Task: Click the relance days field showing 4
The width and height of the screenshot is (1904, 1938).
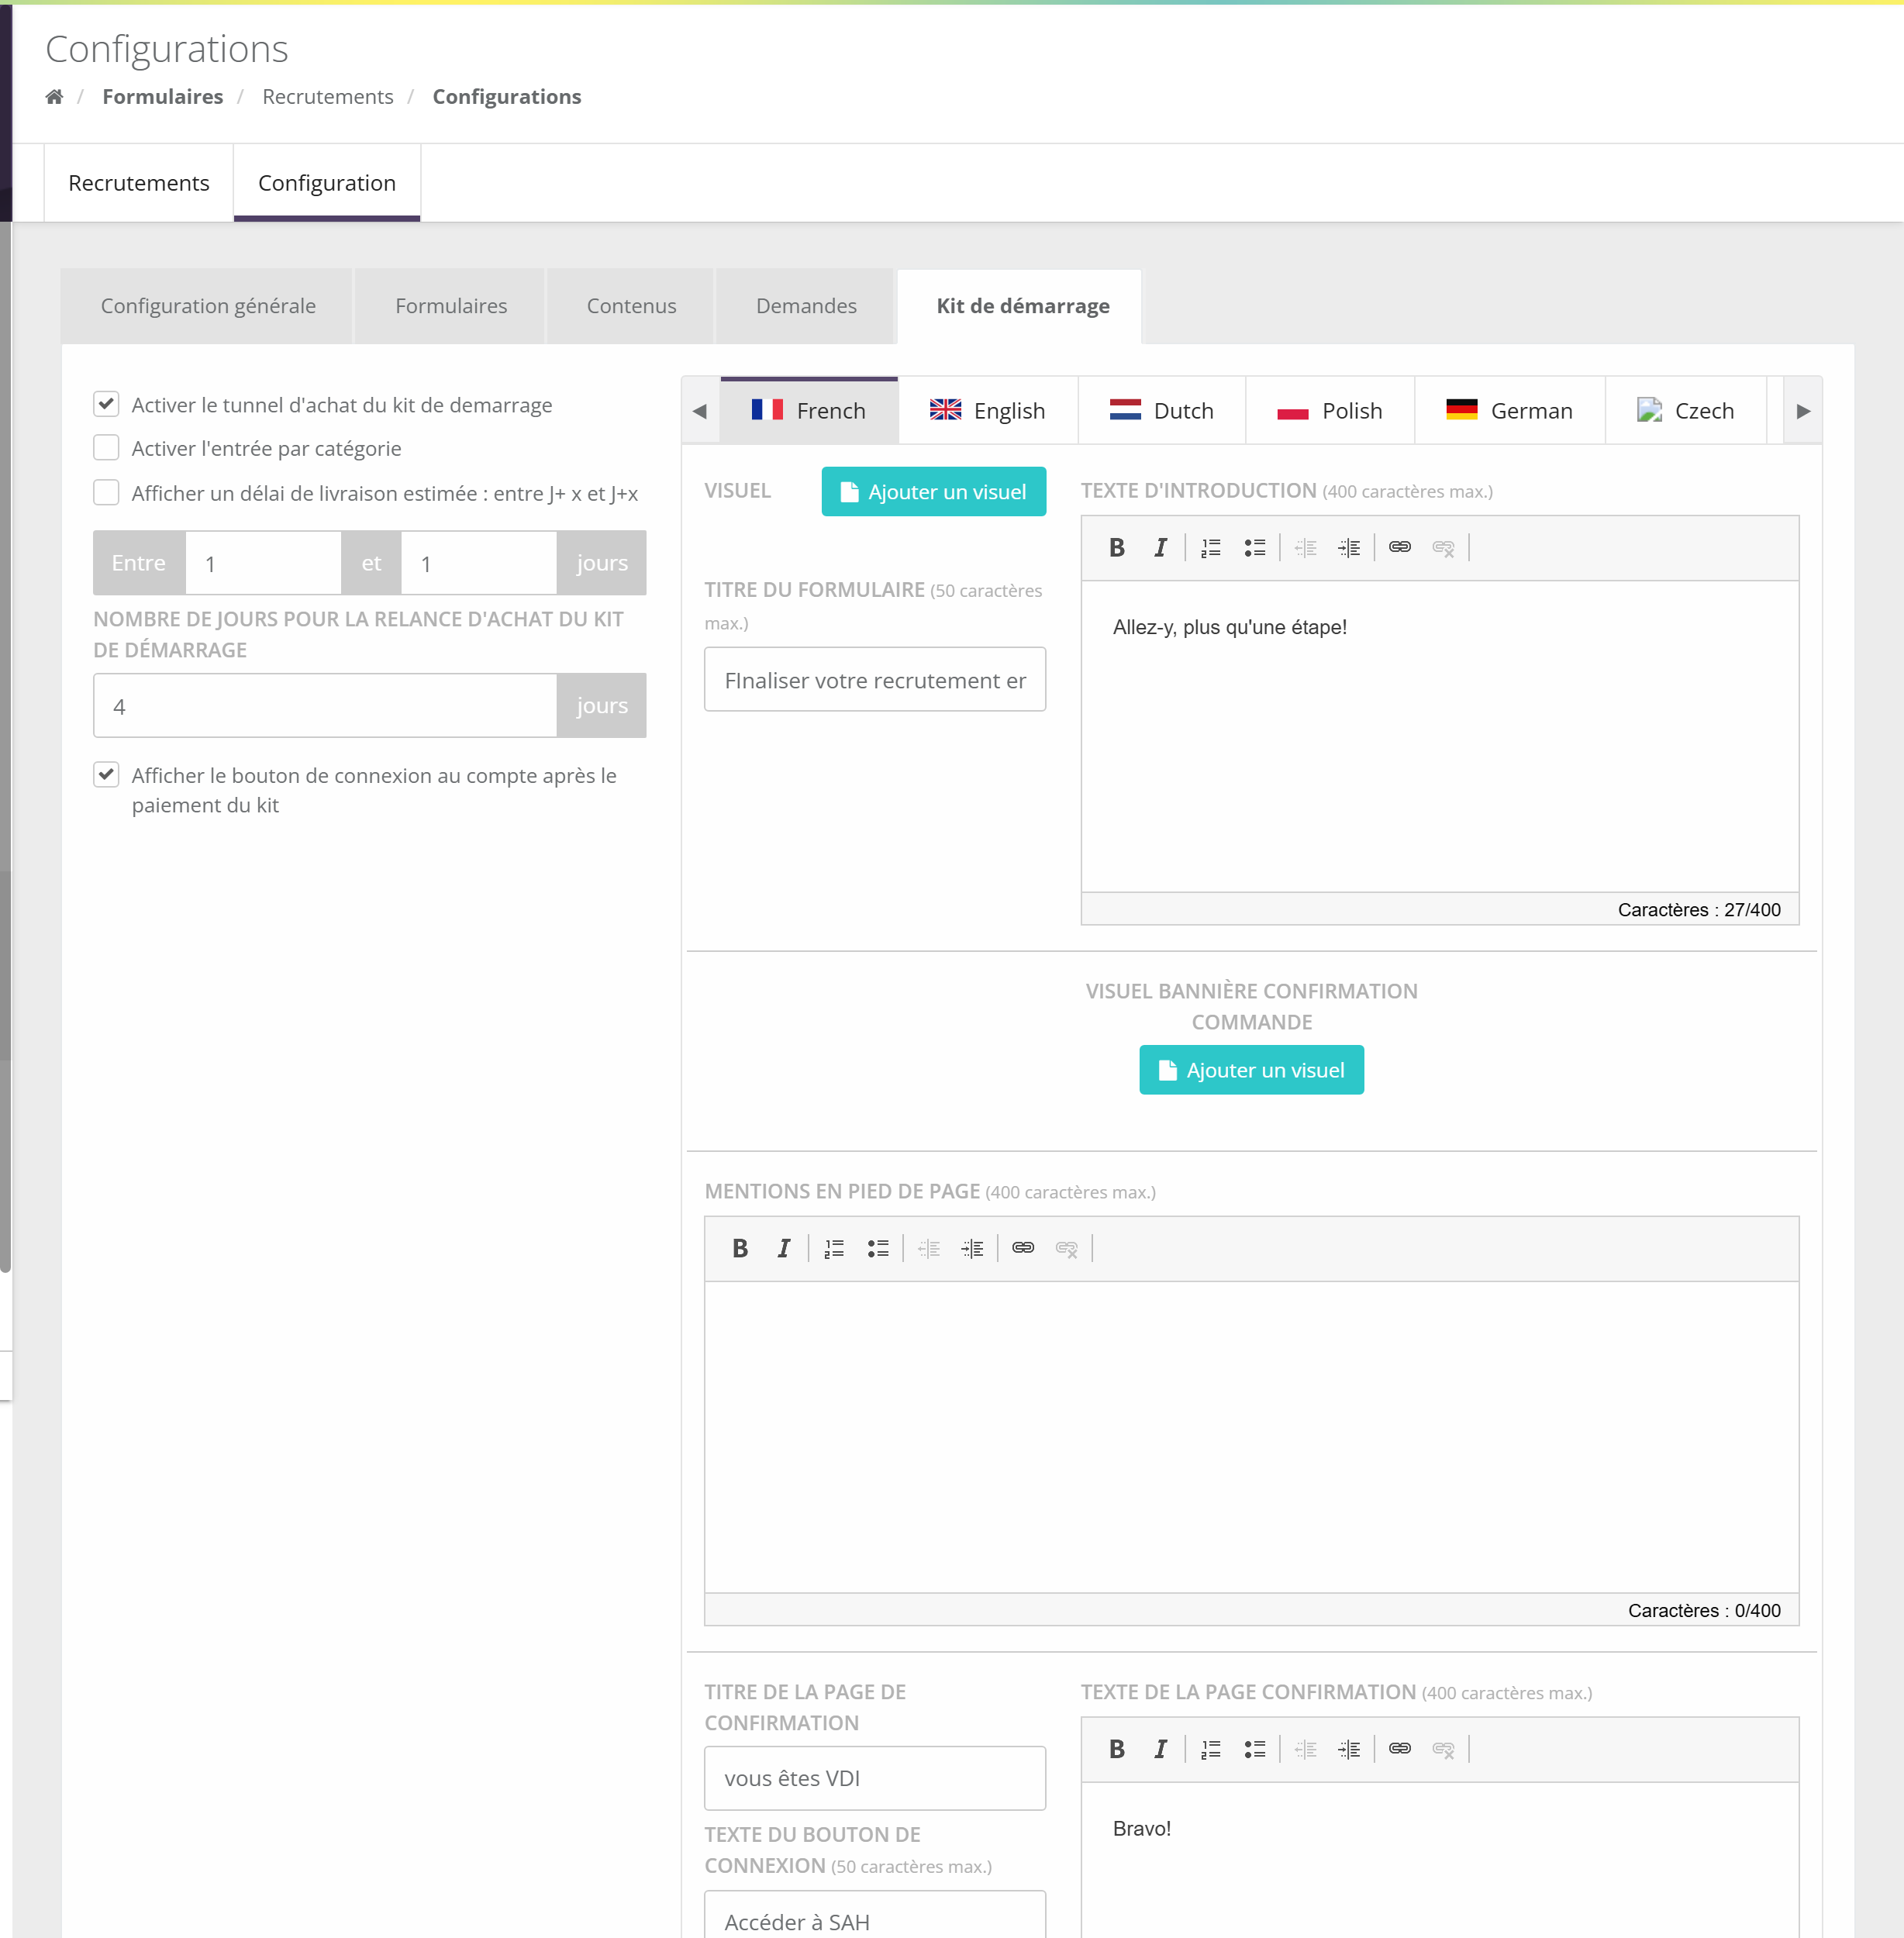Action: [x=325, y=706]
